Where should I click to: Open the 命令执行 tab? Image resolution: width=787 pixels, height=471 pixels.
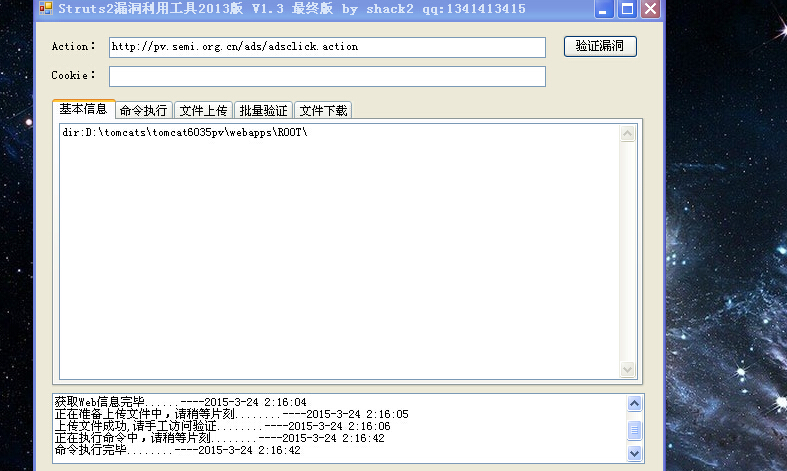tap(144, 110)
